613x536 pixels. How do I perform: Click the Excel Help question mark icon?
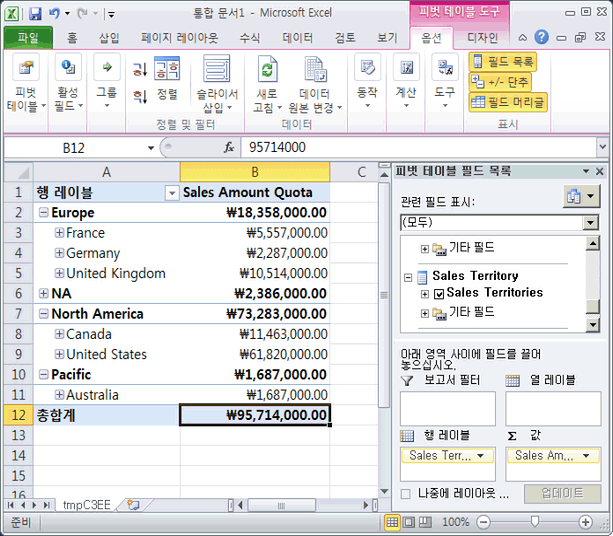[x=541, y=37]
